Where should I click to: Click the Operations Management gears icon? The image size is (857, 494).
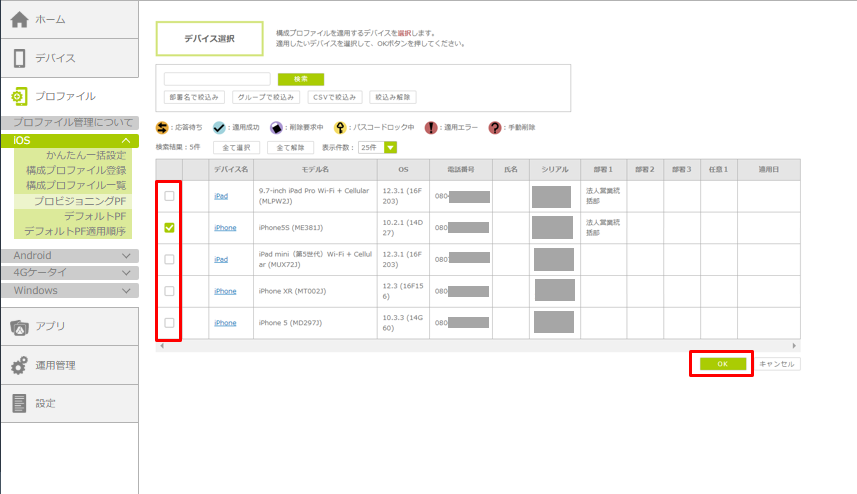tap(19, 365)
